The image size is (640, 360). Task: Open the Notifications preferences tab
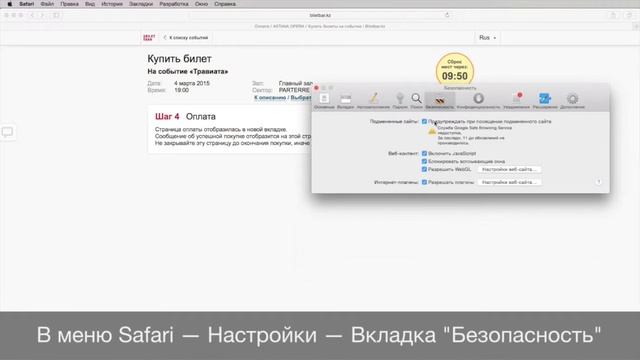516,101
